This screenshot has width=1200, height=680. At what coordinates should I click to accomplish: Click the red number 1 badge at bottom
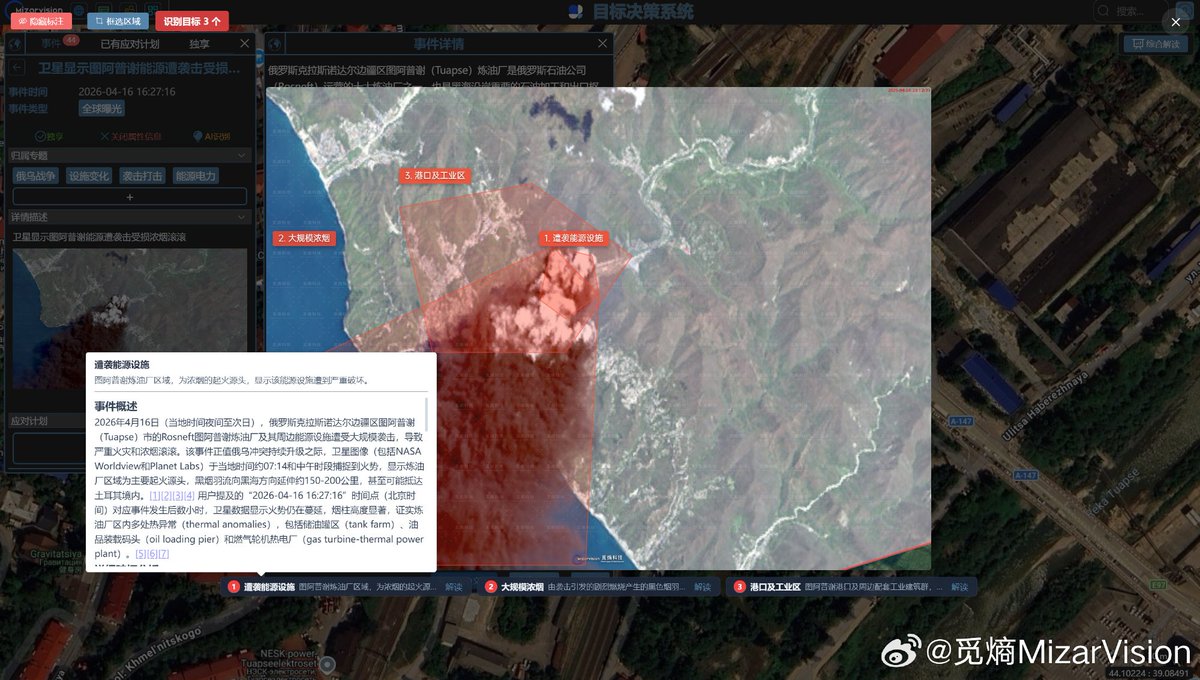click(233, 587)
